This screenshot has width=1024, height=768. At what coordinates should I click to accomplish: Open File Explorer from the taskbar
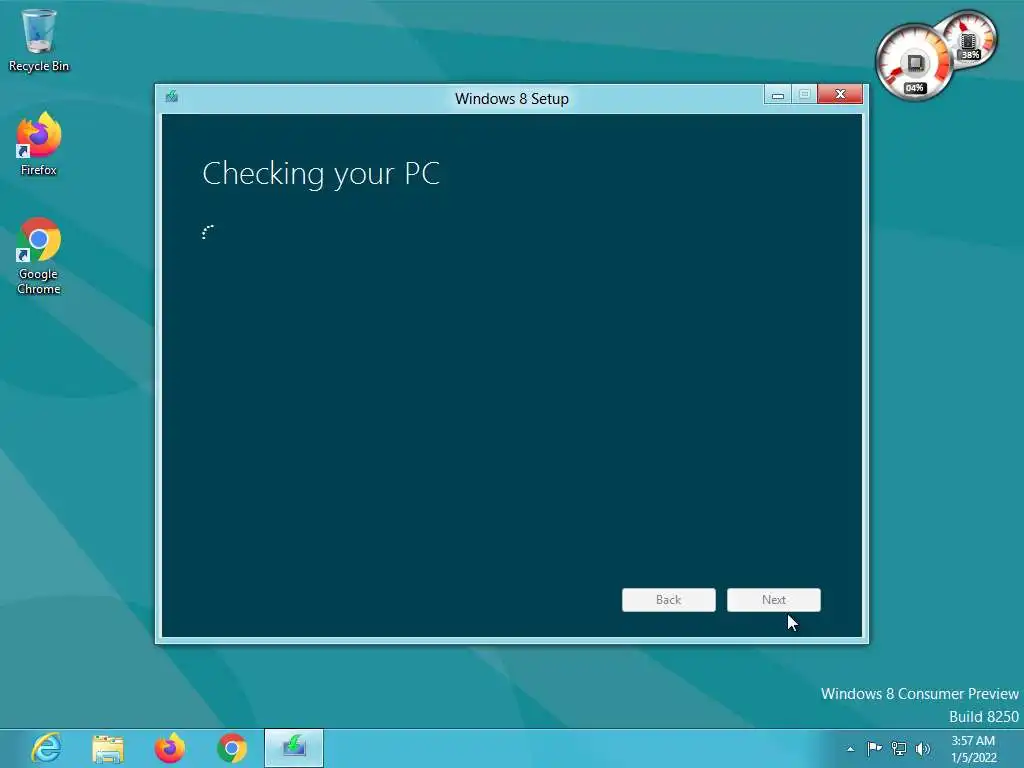tap(108, 748)
